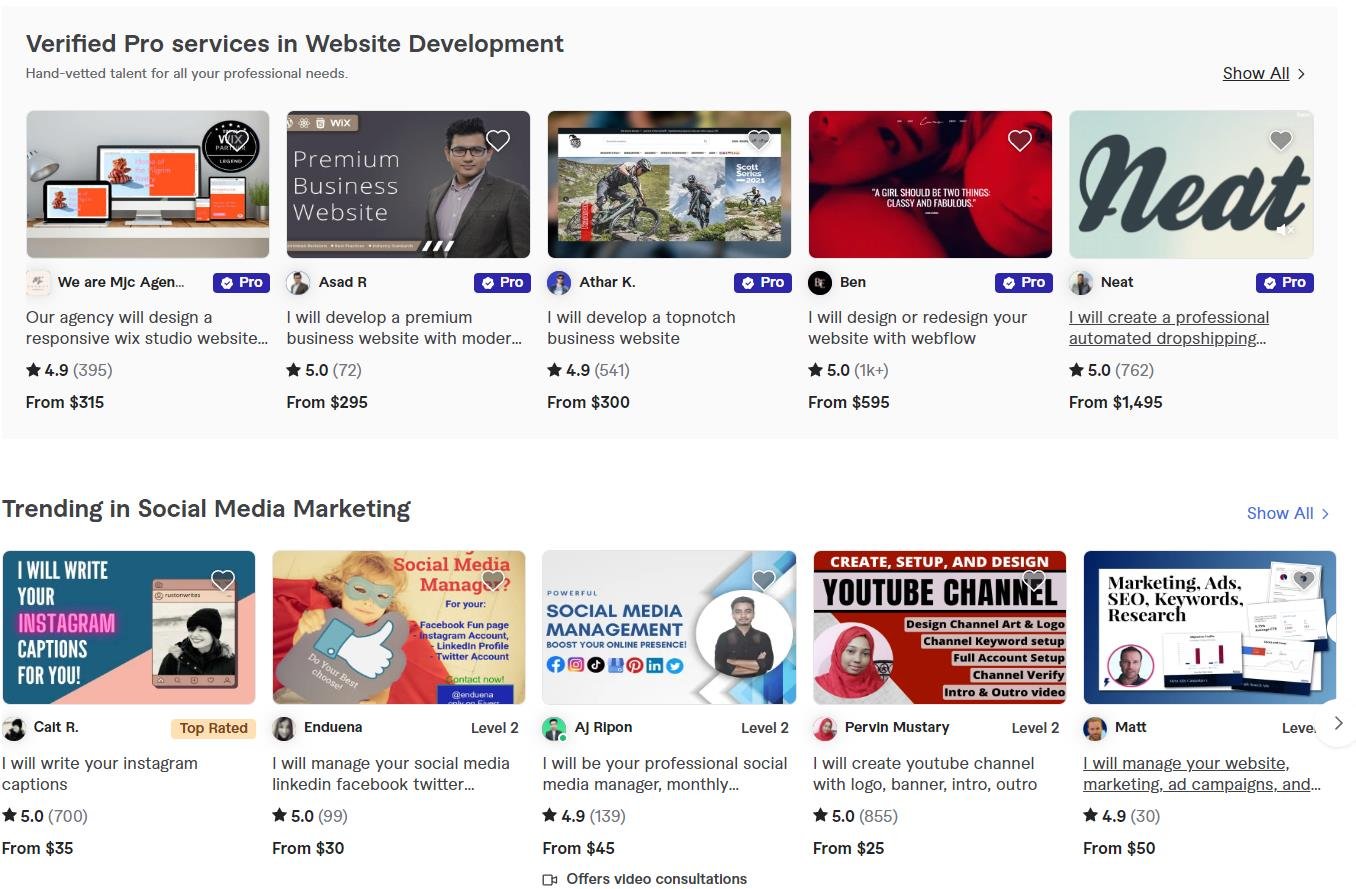Image resolution: width=1356 pixels, height=889 pixels.
Task: Click seller name Enduena
Action: (333, 727)
